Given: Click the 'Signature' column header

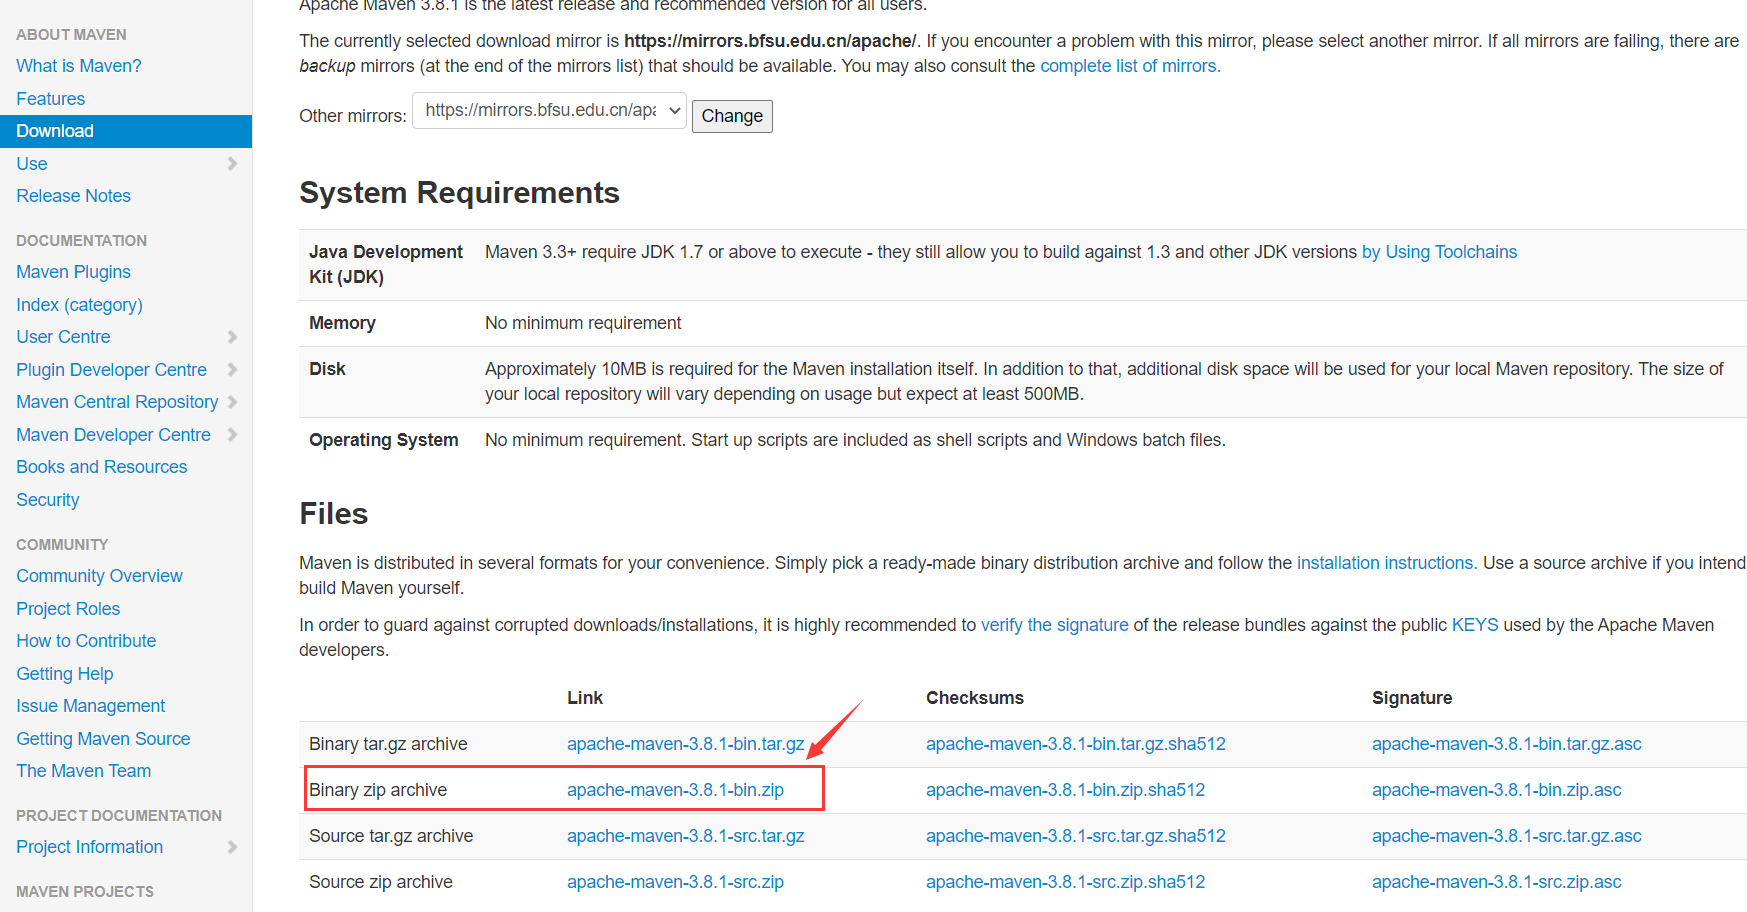Looking at the screenshot, I should pos(1412,698).
